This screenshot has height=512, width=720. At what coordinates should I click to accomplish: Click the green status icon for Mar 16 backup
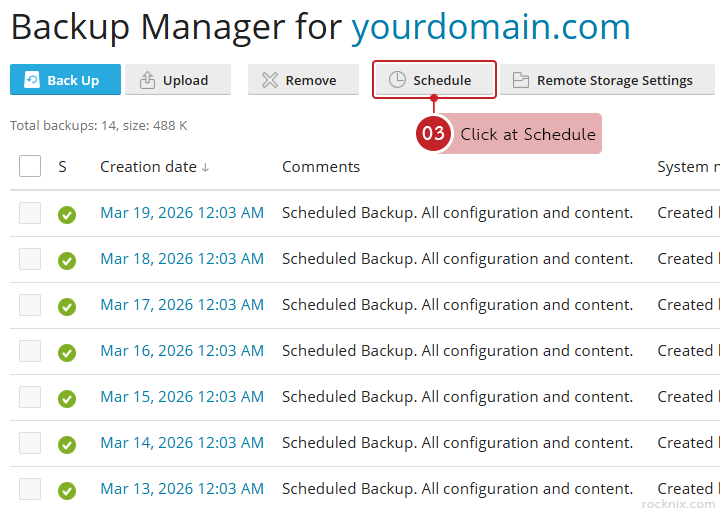tap(67, 352)
